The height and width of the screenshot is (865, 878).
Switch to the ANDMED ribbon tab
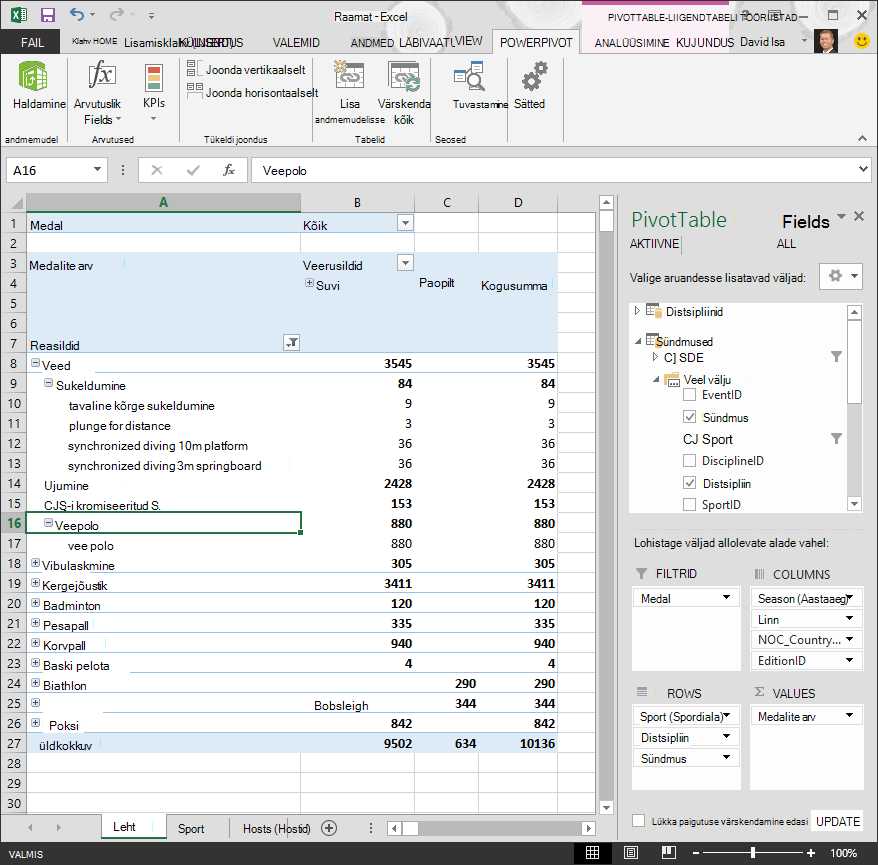pyautogui.click(x=372, y=43)
